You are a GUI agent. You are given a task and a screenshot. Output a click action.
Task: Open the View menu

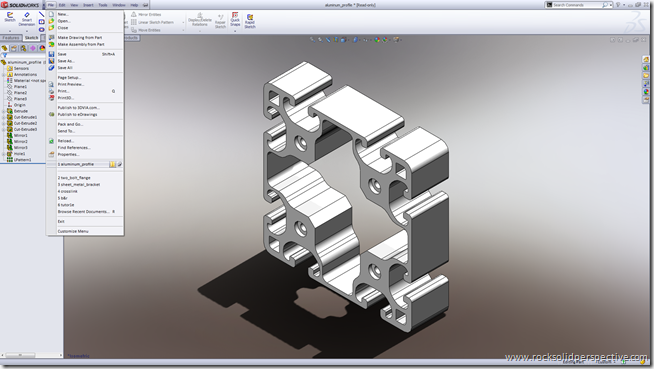(74, 5)
